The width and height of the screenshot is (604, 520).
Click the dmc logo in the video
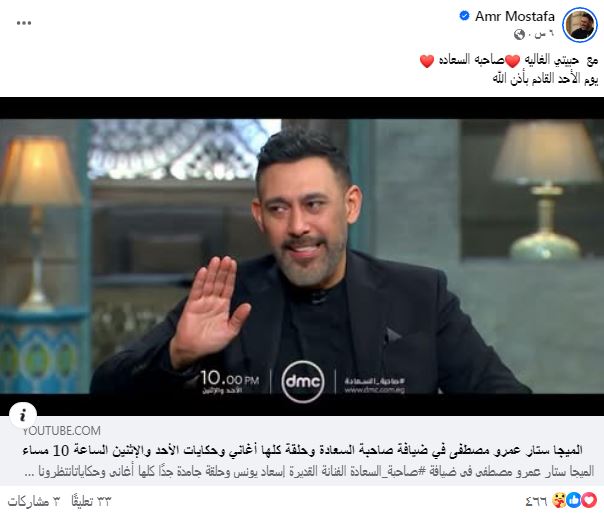pyautogui.click(x=303, y=381)
